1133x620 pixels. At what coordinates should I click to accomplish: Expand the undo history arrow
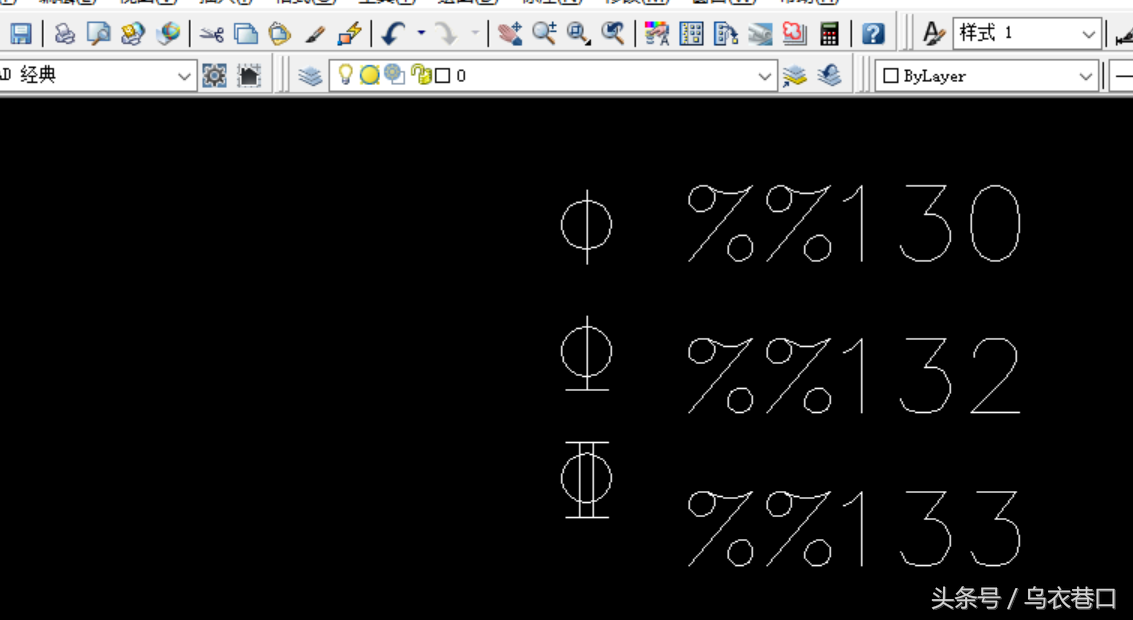(x=421, y=33)
